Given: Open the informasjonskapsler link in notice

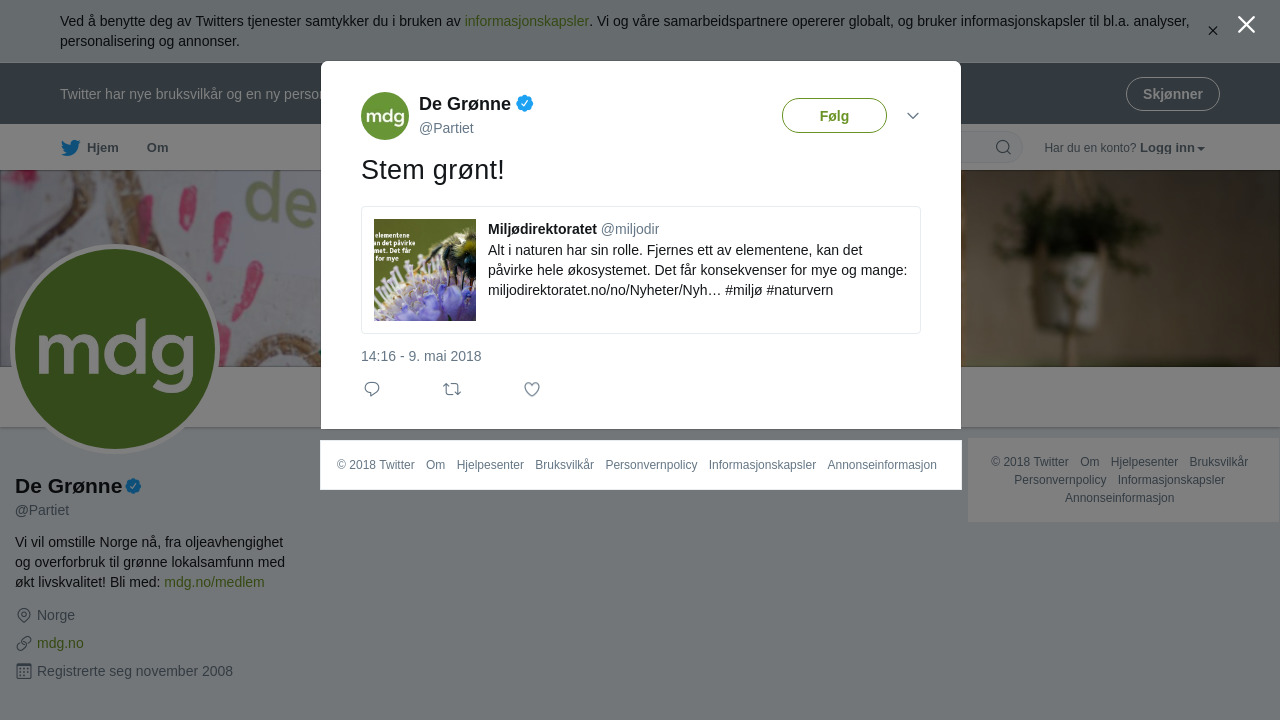Looking at the screenshot, I should pos(527,21).
